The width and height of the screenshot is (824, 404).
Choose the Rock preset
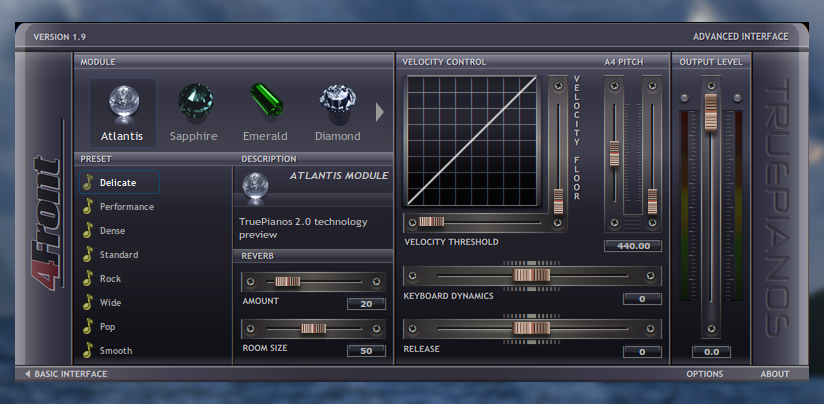[110, 279]
